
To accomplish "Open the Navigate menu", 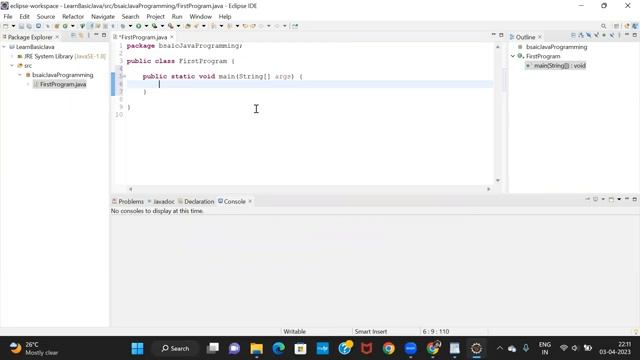I will pyautogui.click(x=103, y=17).
